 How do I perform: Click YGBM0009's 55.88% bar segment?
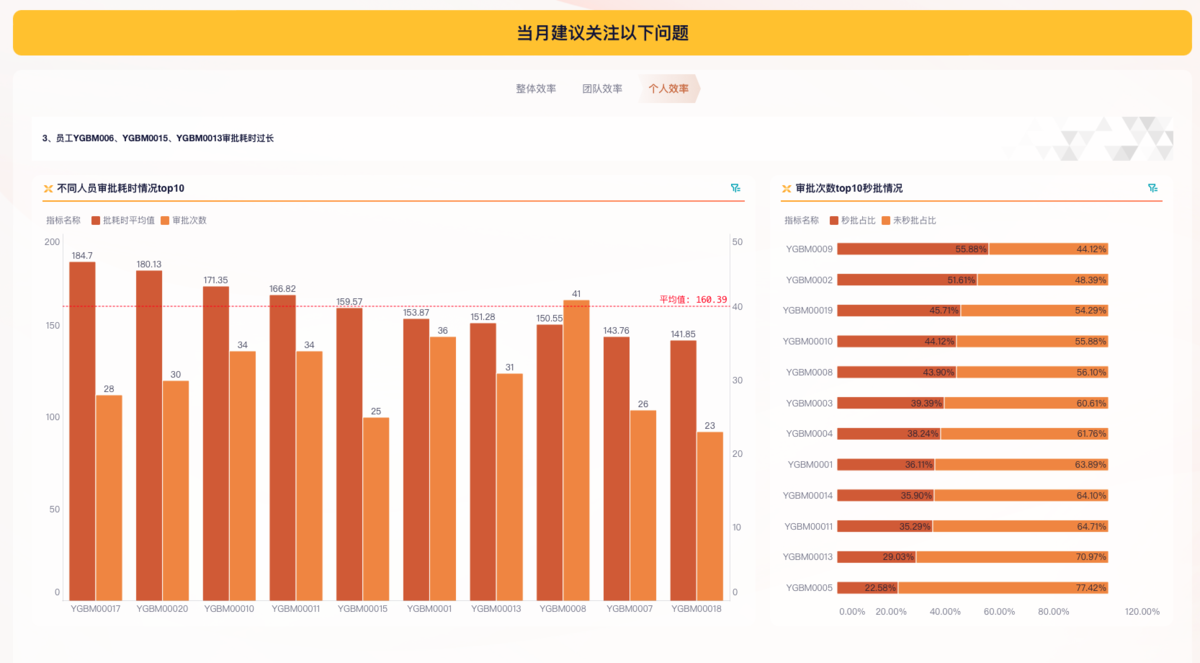[x=910, y=248]
